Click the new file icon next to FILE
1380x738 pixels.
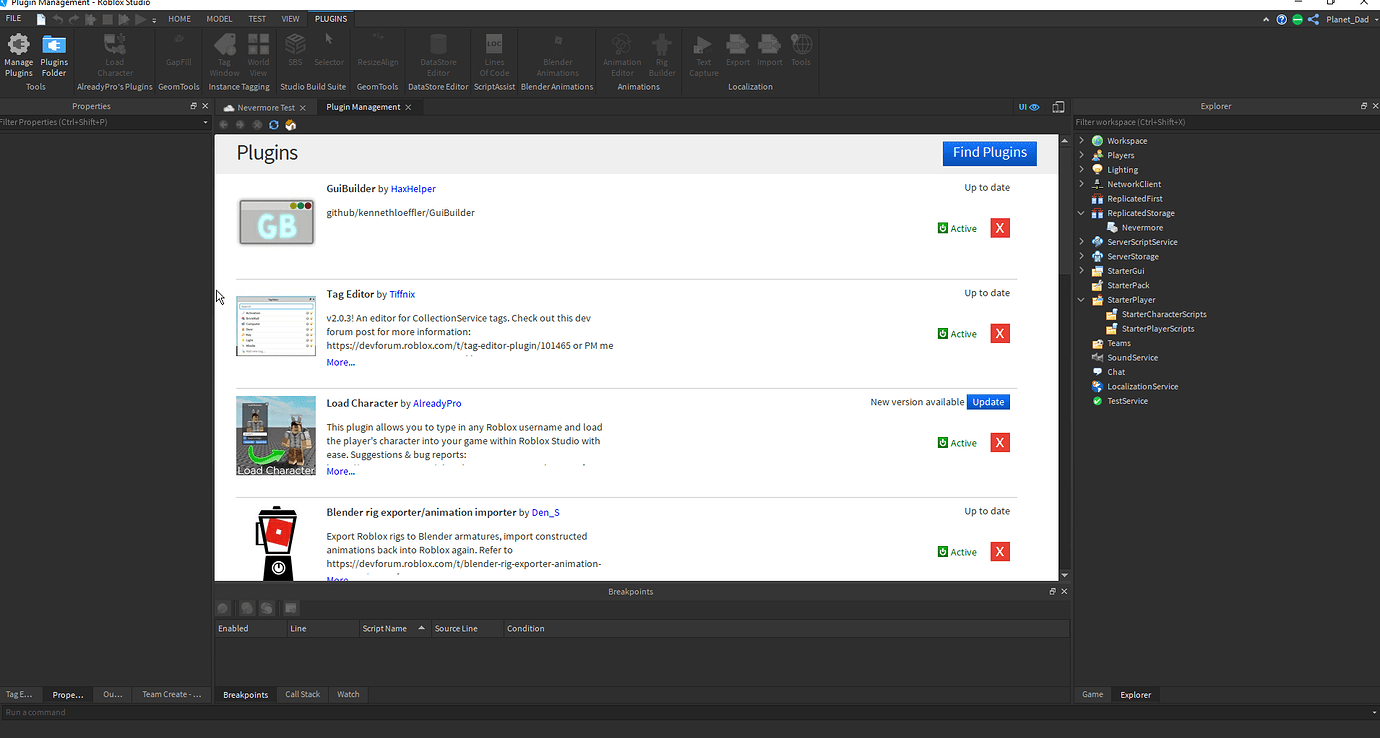click(x=41, y=19)
